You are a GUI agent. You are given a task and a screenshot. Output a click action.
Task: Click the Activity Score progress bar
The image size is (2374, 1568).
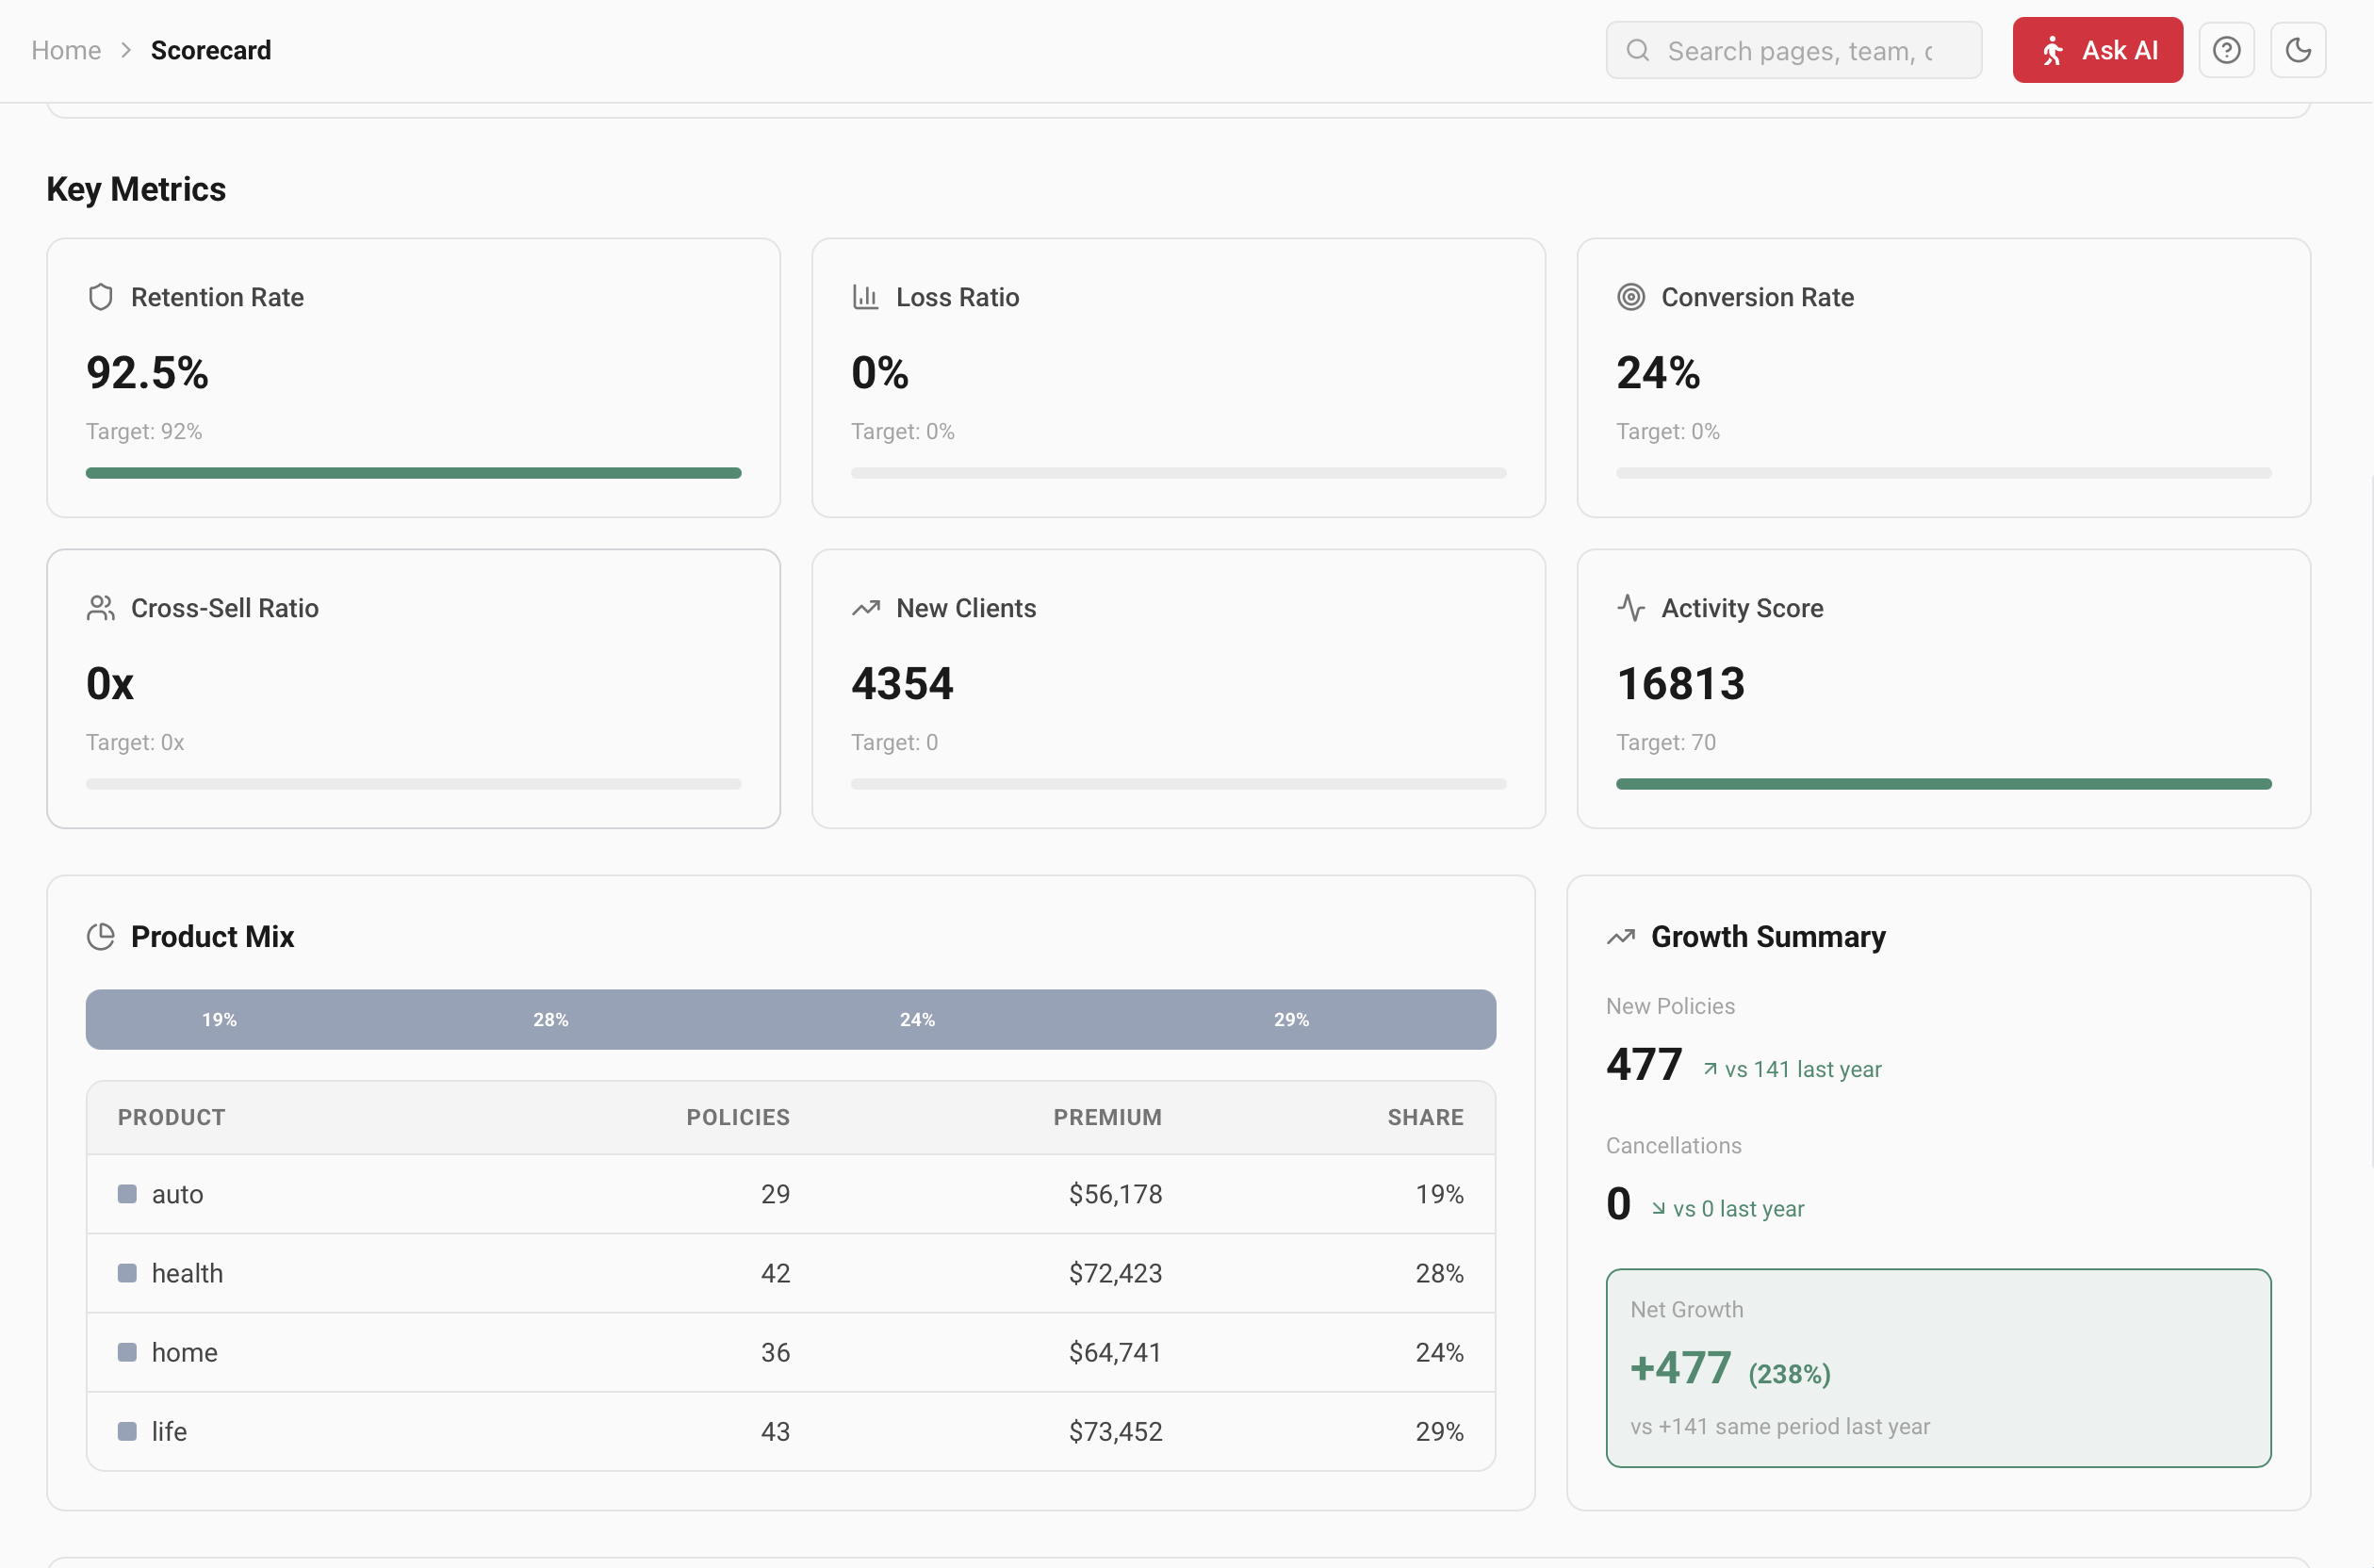[1943, 784]
